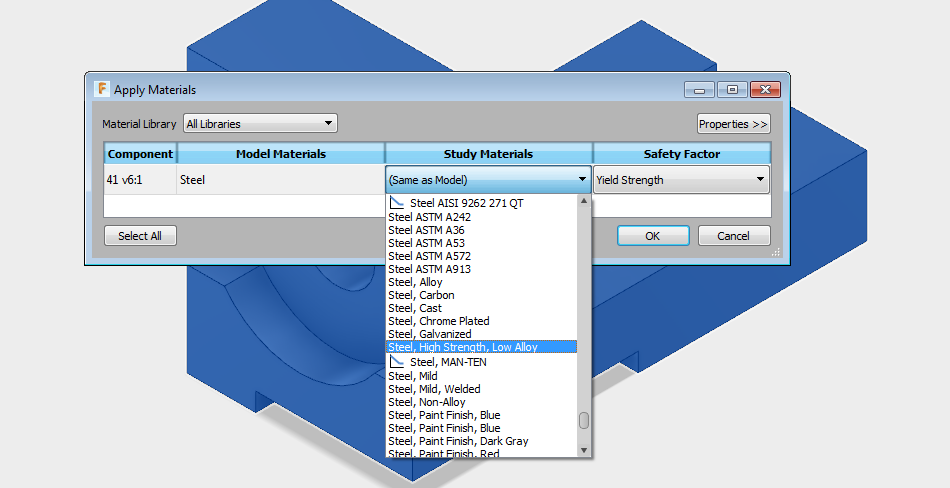Select Steel AISI 9262 271 QT curve icon
Image resolution: width=950 pixels, height=488 pixels.
click(396, 203)
